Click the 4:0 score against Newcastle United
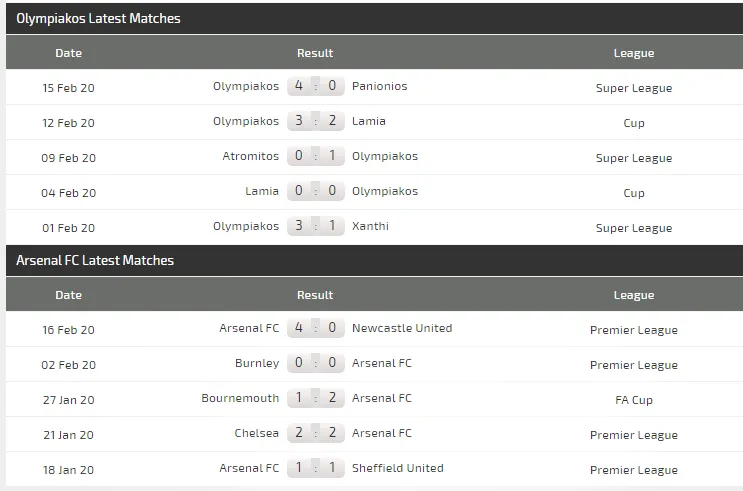Viewport: 743px width, 491px height. click(315, 328)
